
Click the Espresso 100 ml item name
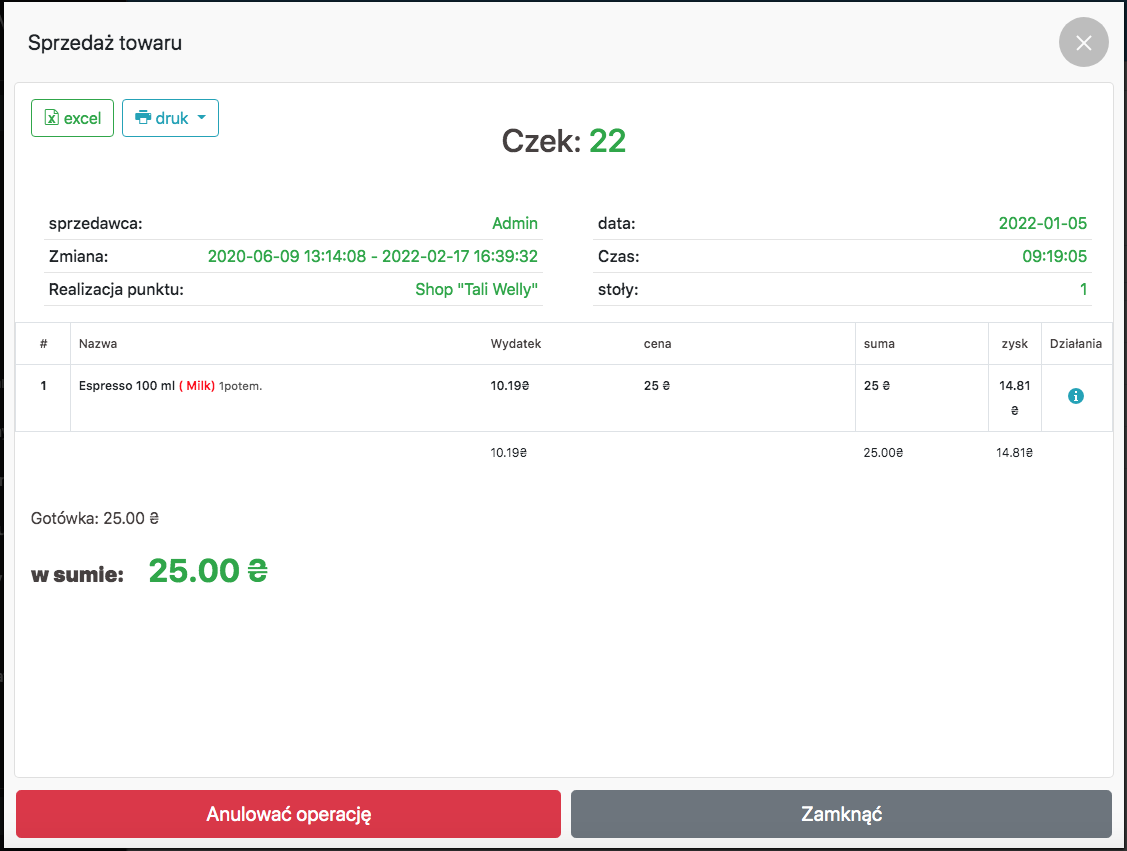point(126,385)
